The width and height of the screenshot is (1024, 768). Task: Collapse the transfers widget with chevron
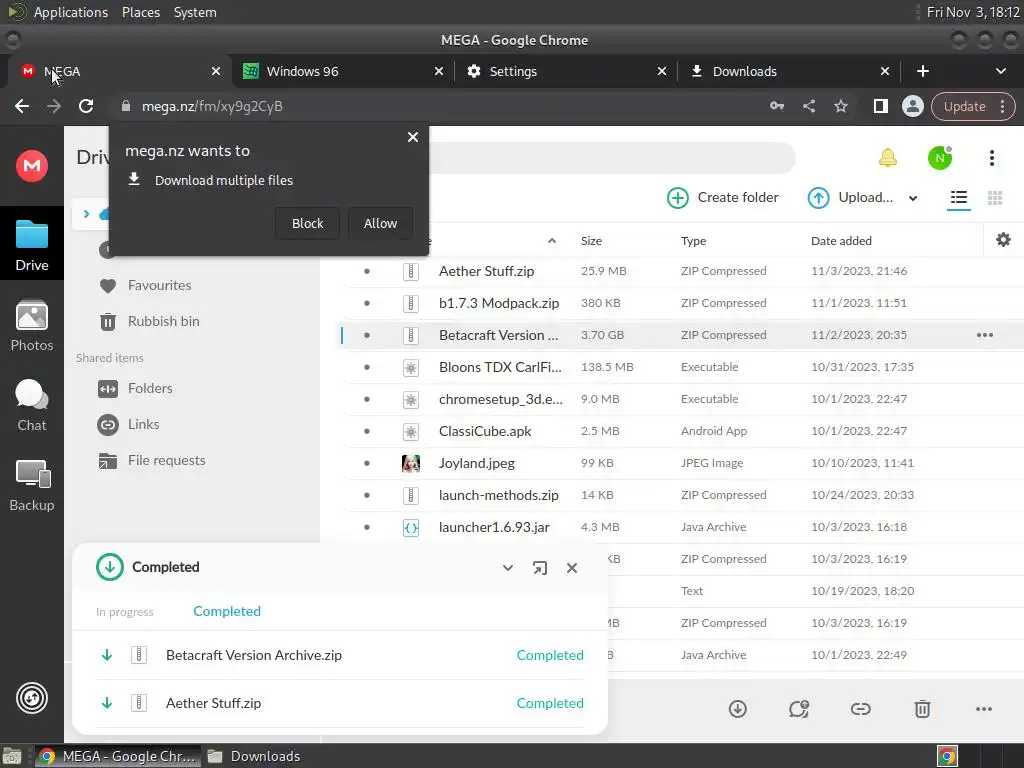pyautogui.click(x=507, y=568)
